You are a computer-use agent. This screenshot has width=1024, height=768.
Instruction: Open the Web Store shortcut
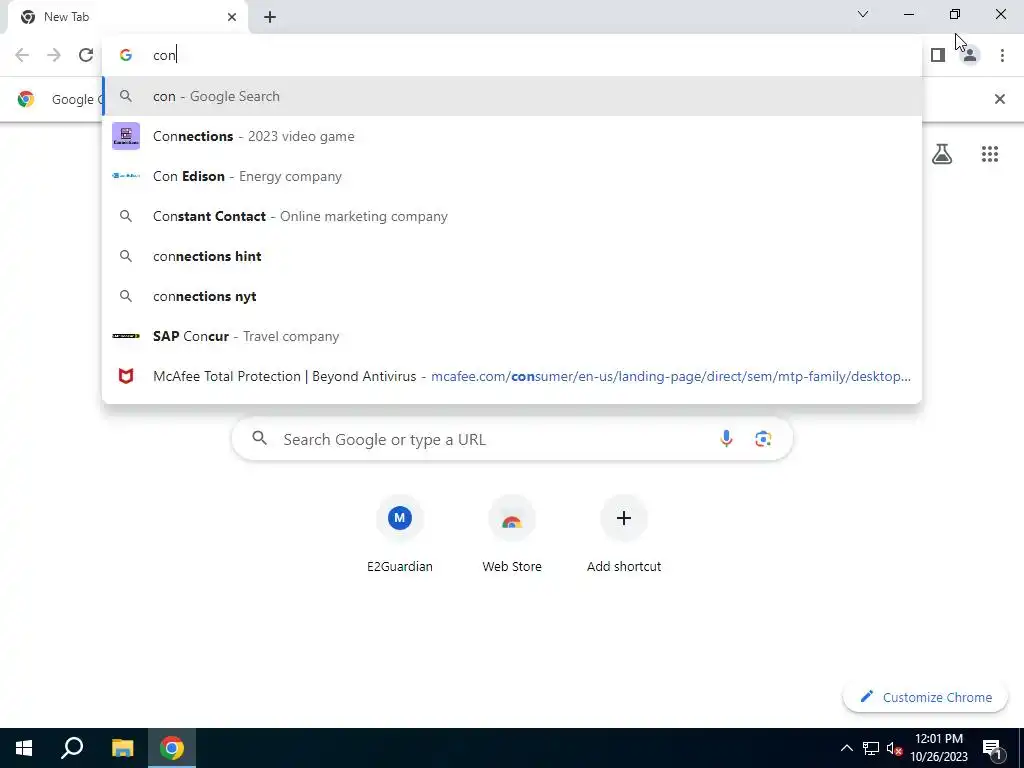pos(512,535)
